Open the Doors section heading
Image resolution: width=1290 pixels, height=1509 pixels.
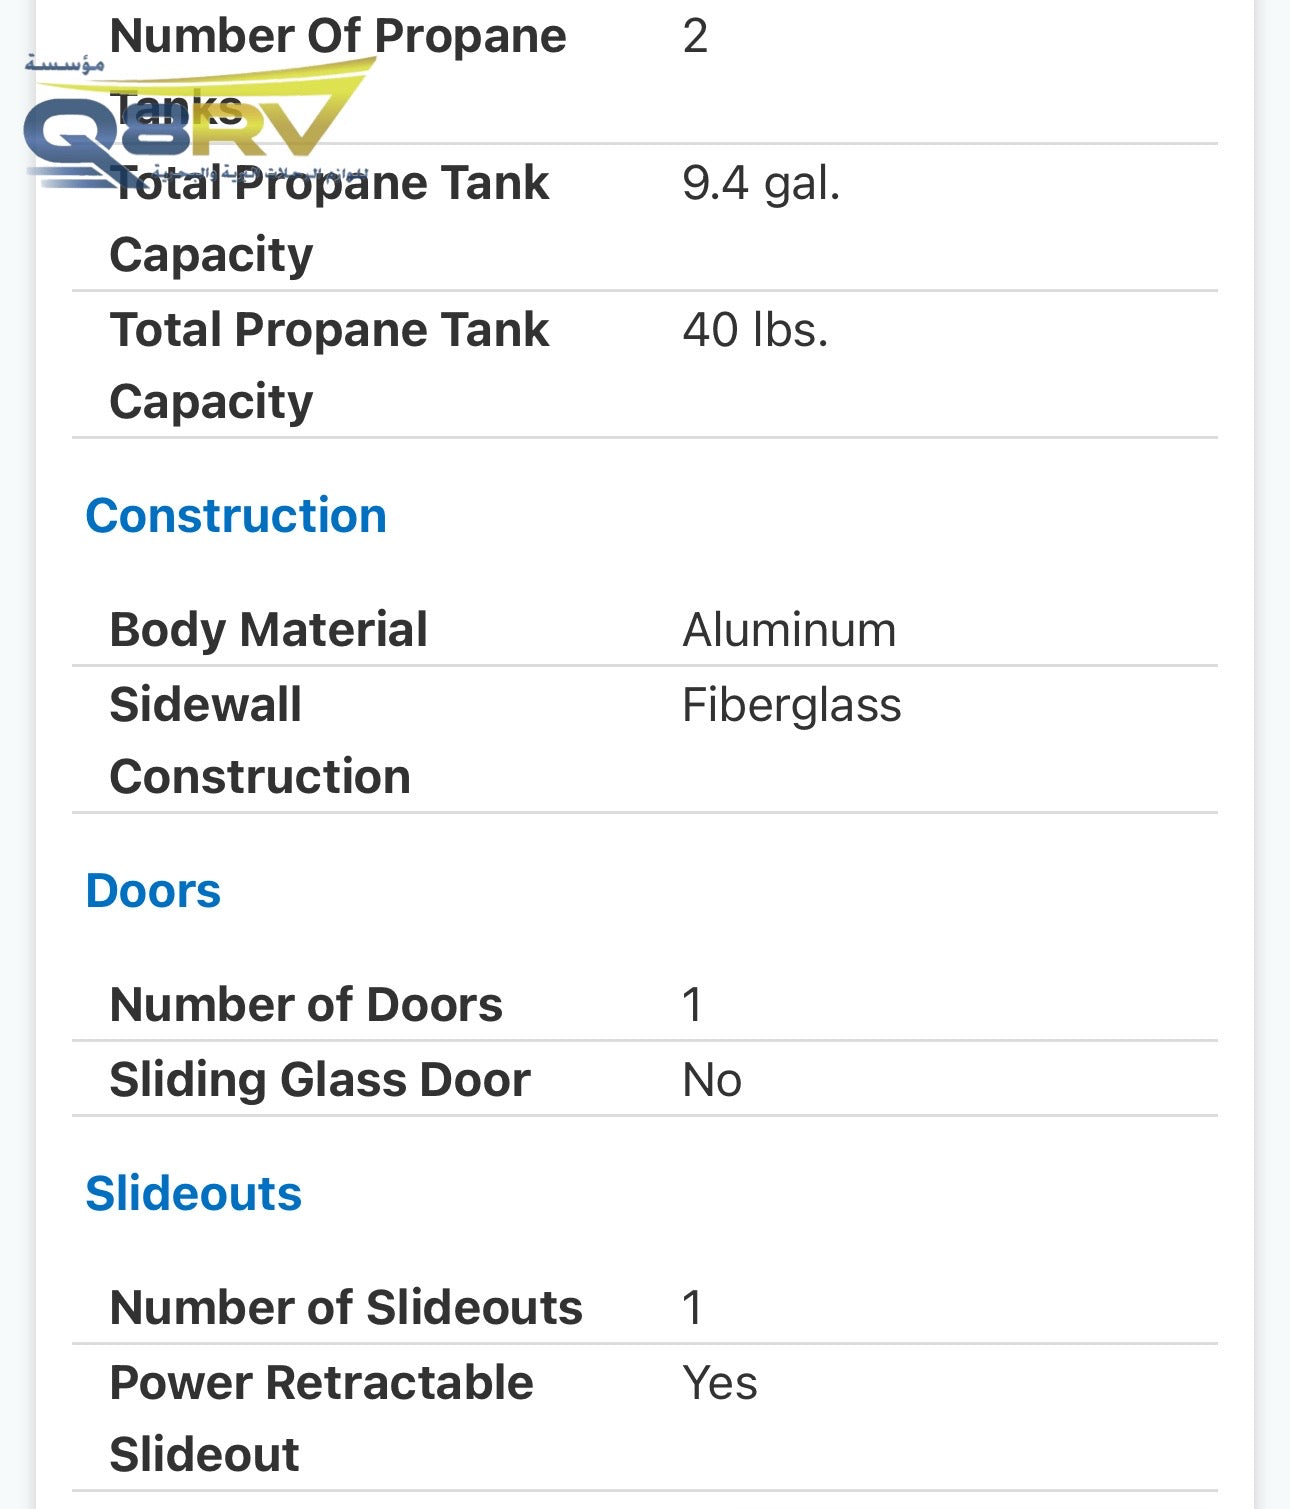tap(153, 891)
